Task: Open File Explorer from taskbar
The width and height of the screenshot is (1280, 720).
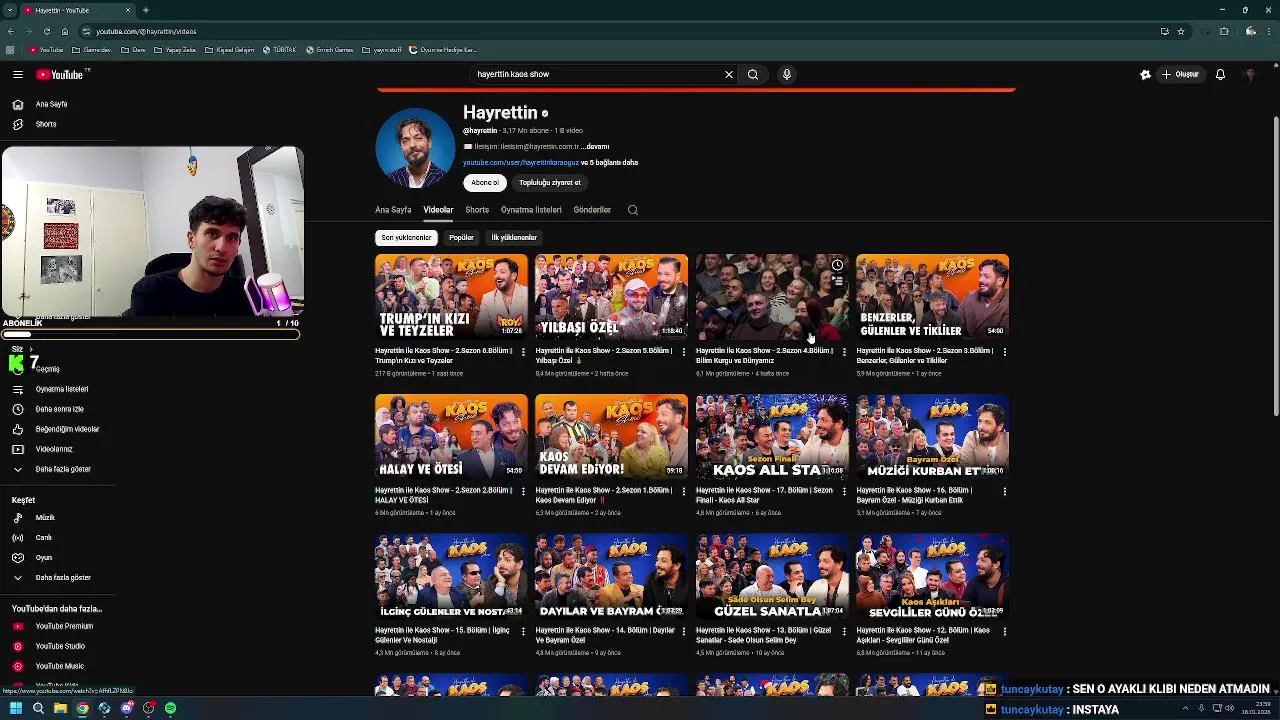Action: click(x=60, y=708)
